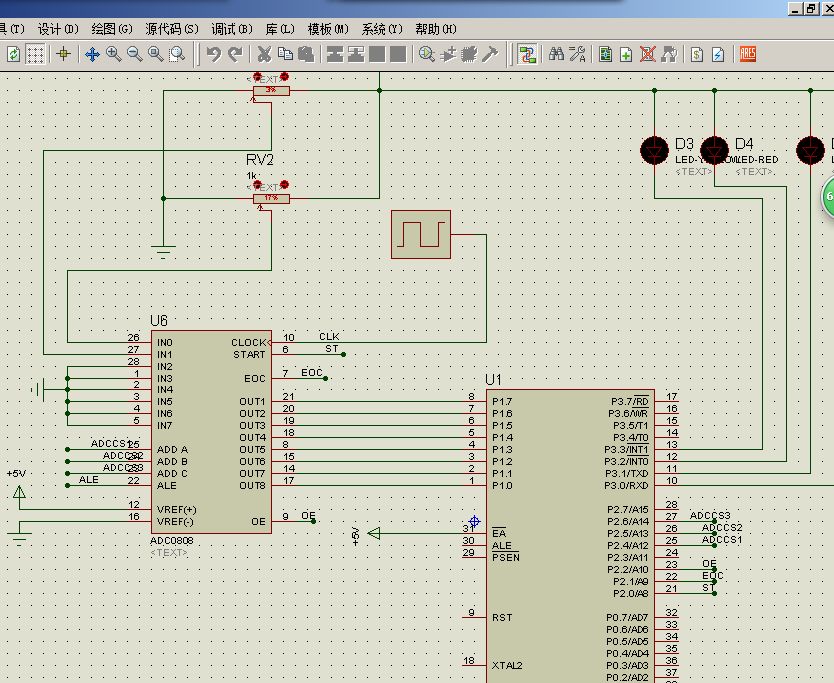Open the design explorer icon
The height and width of the screenshot is (683, 834).
point(605,54)
